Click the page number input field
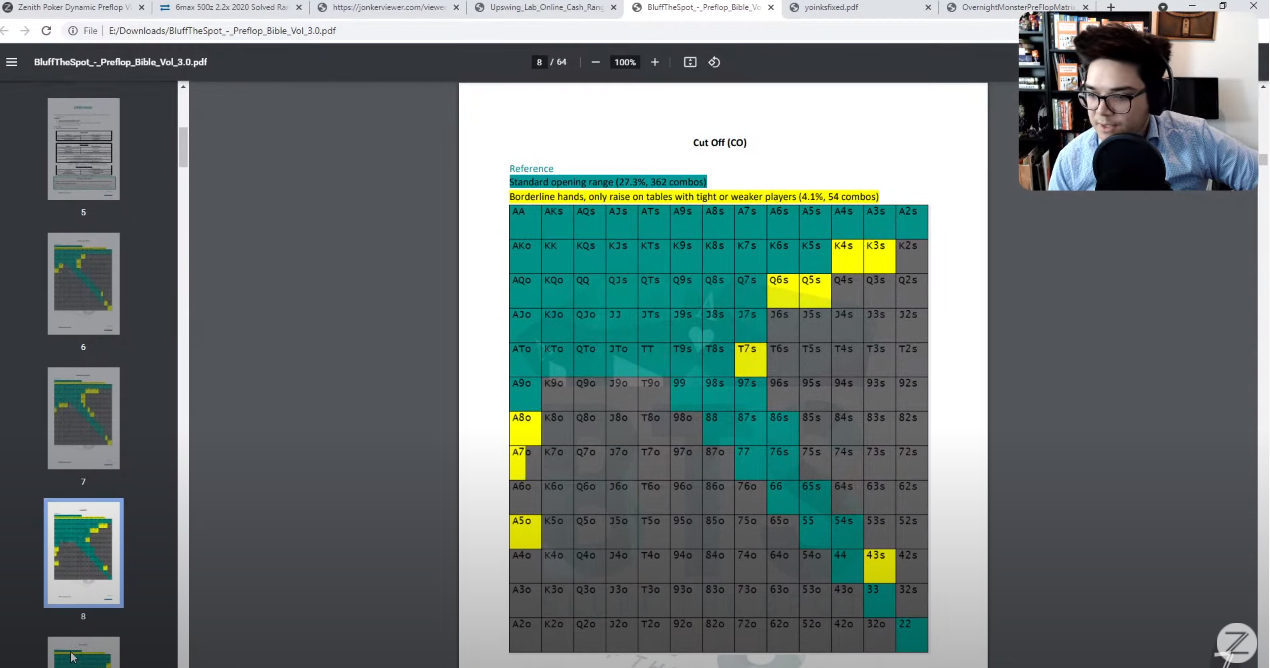Image resolution: width=1270 pixels, height=668 pixels. pyautogui.click(x=540, y=62)
